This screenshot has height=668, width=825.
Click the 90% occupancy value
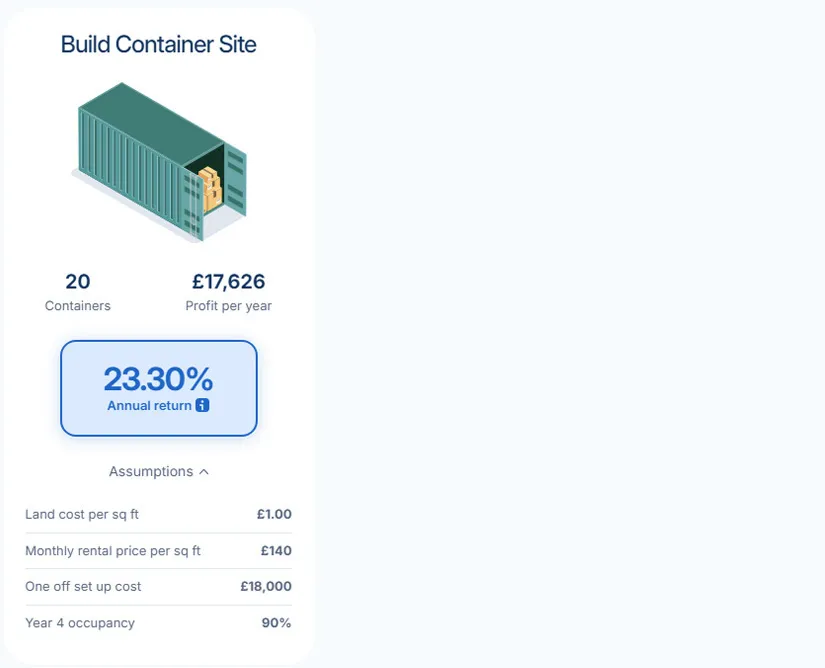coord(276,623)
